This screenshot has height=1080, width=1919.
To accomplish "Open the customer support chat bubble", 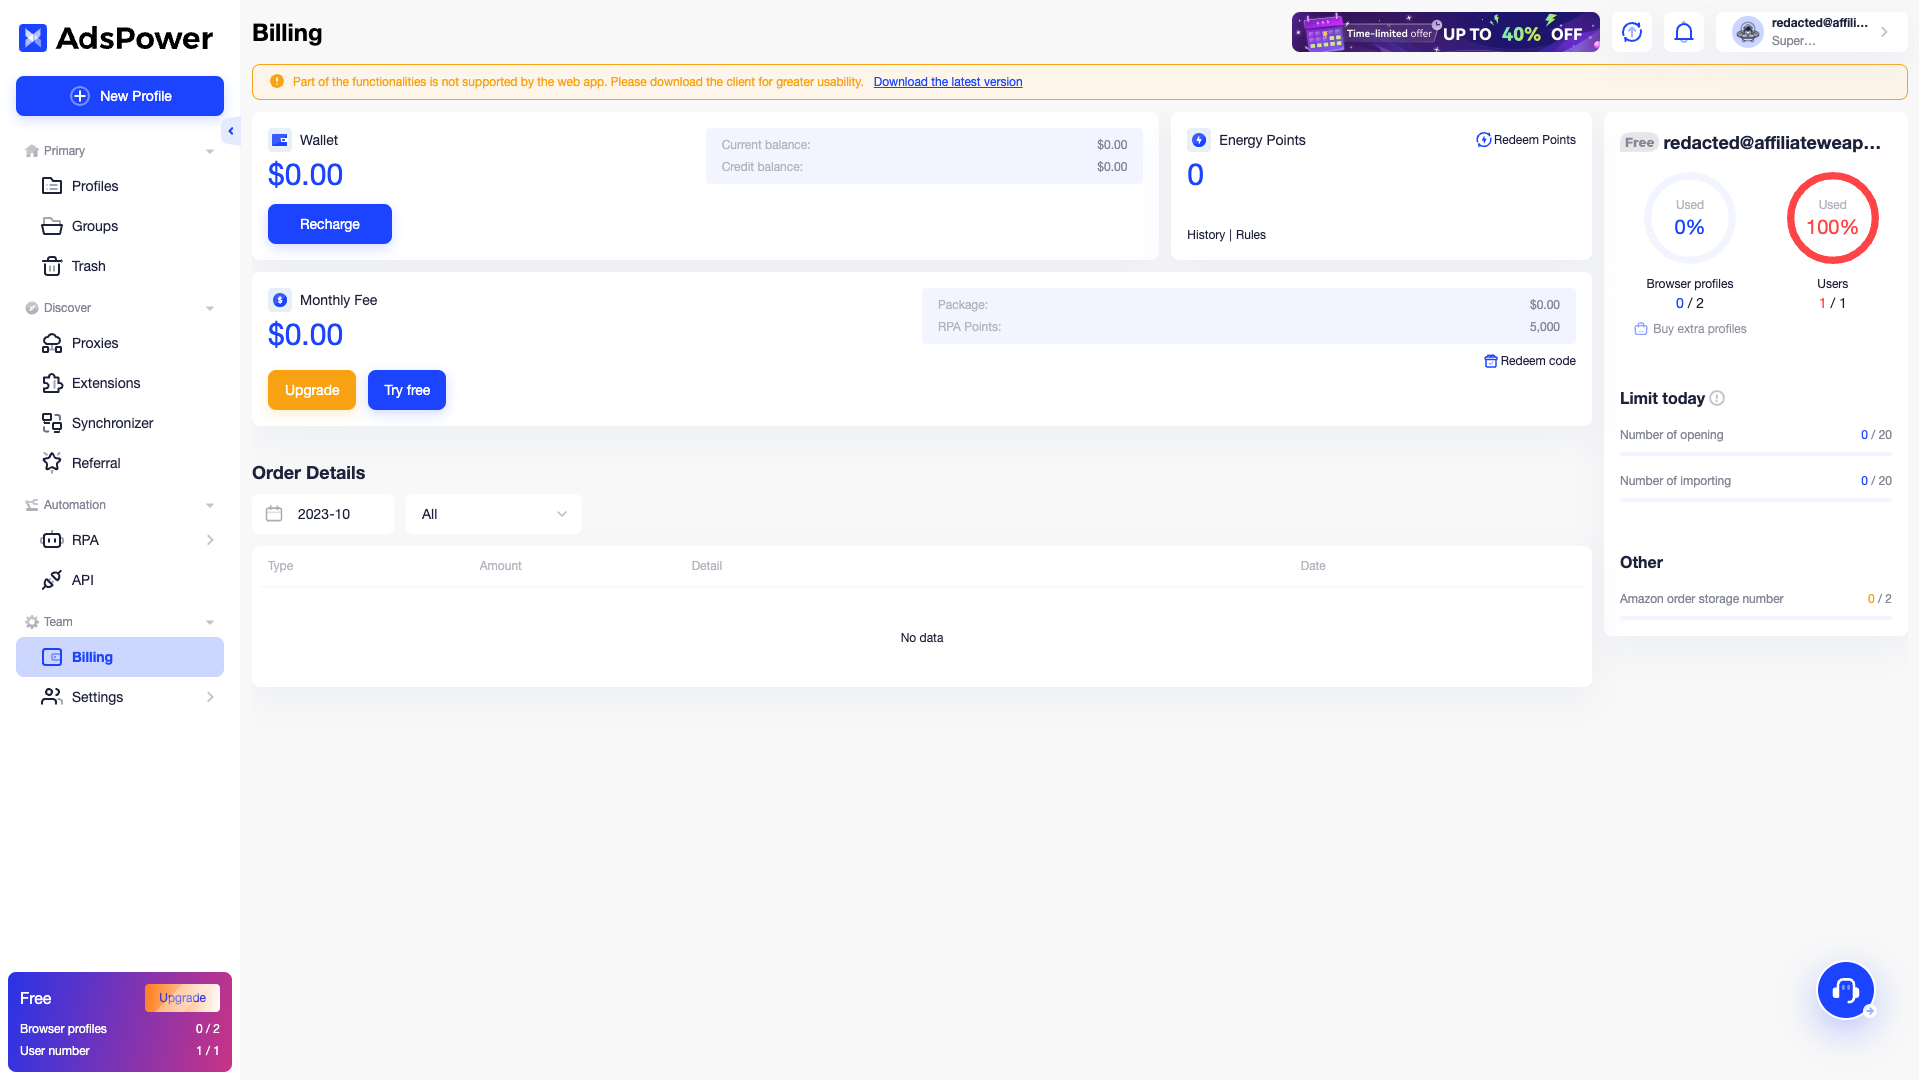I will click(1845, 990).
